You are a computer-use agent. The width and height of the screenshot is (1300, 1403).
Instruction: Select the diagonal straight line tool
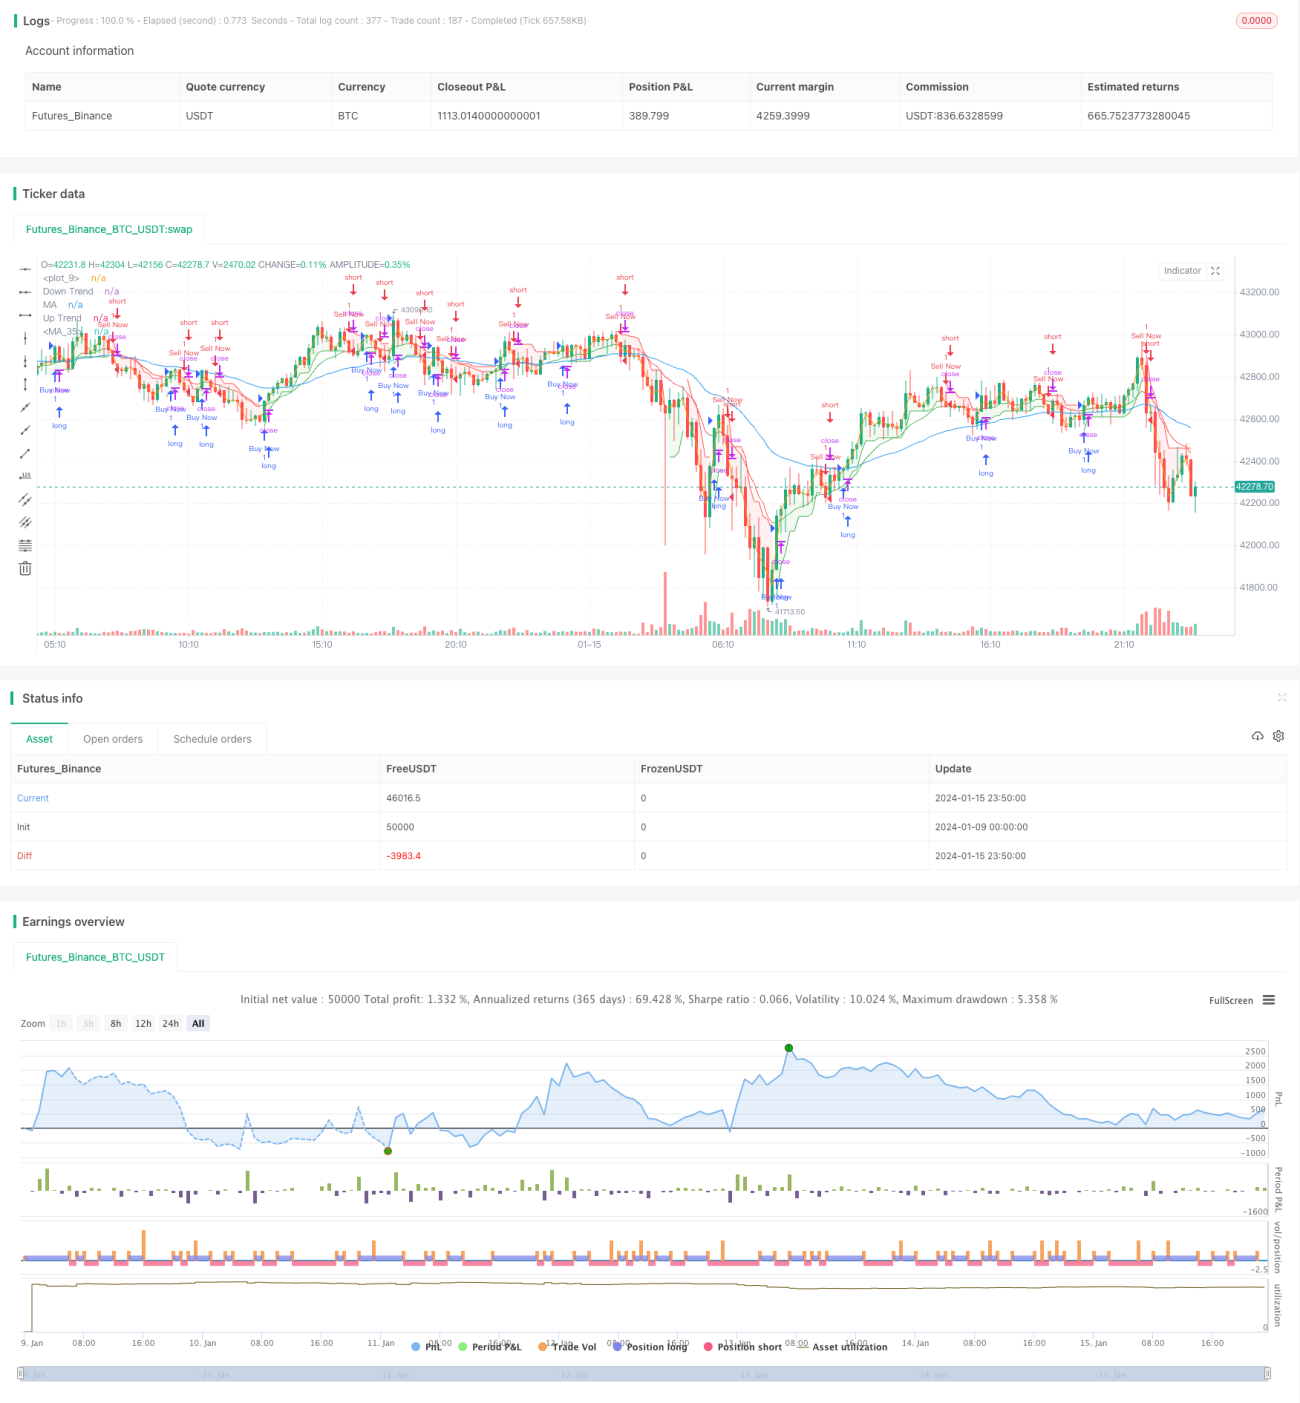click(x=25, y=407)
